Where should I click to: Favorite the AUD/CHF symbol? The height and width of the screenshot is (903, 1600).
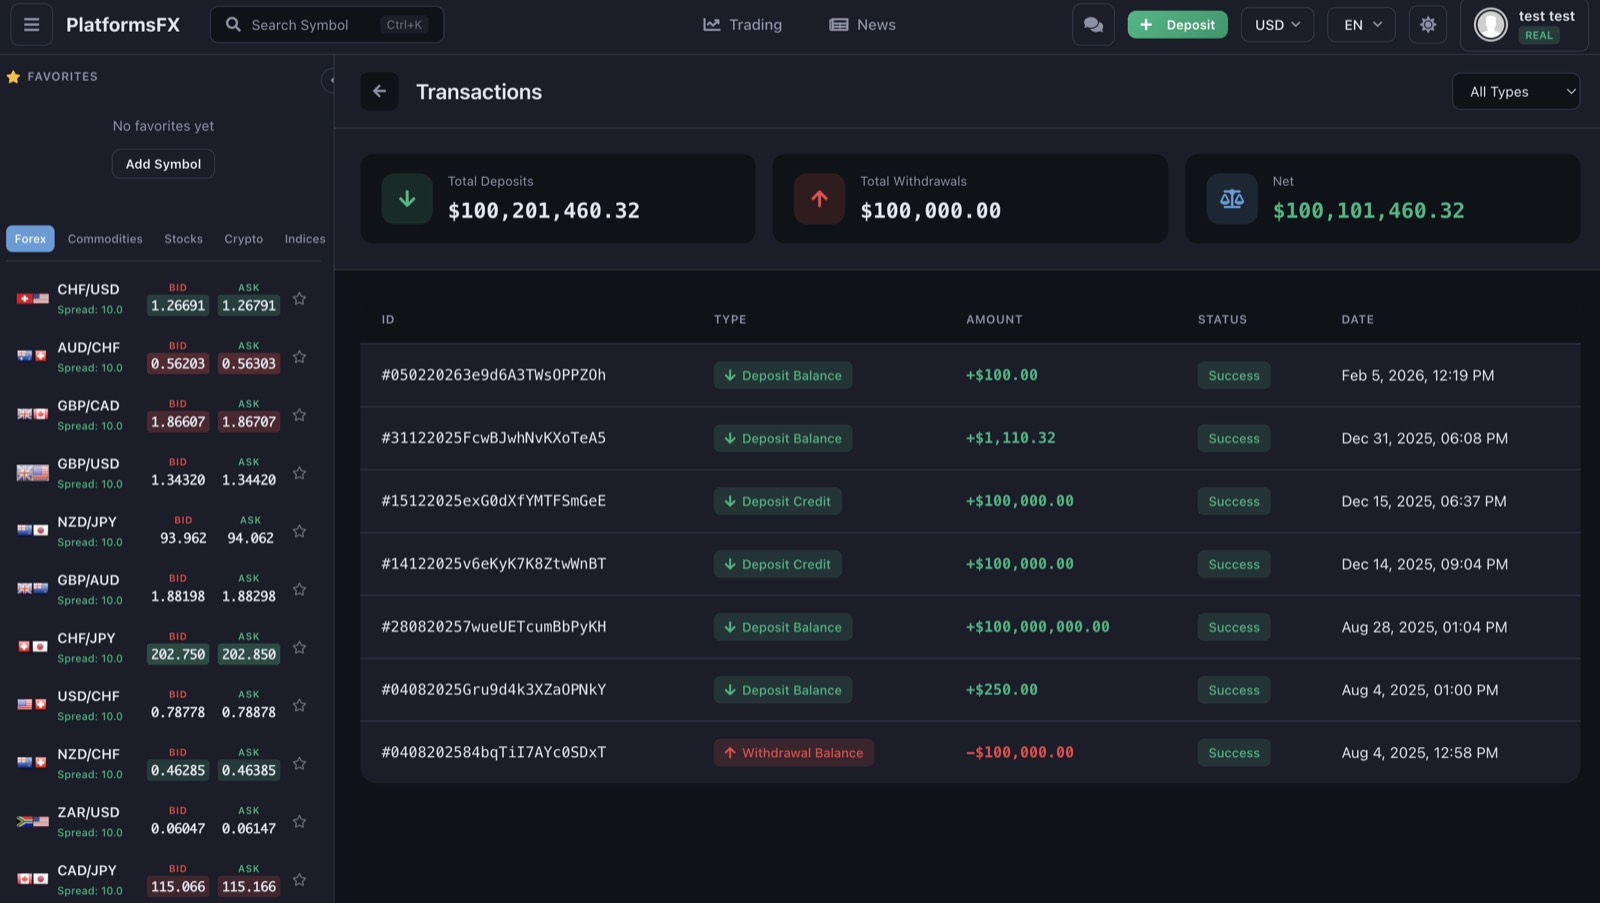click(x=299, y=356)
